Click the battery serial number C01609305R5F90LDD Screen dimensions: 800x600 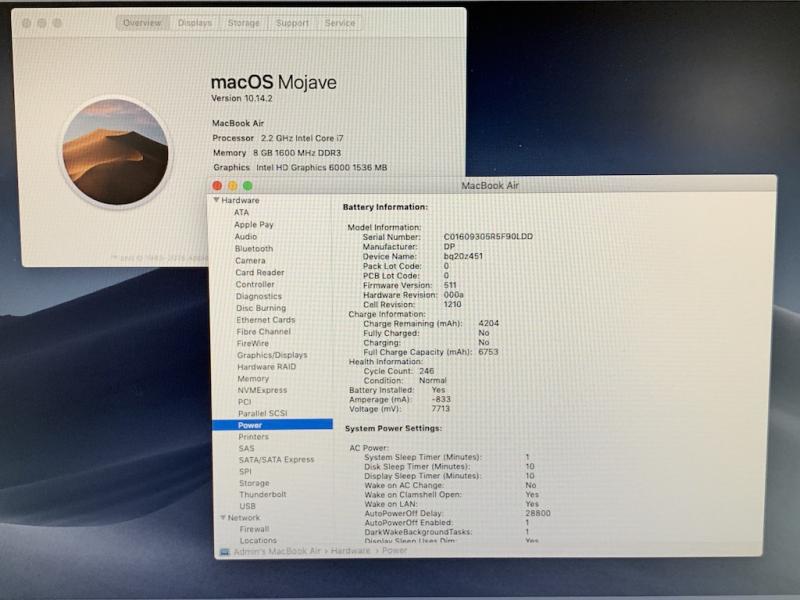[488, 237]
